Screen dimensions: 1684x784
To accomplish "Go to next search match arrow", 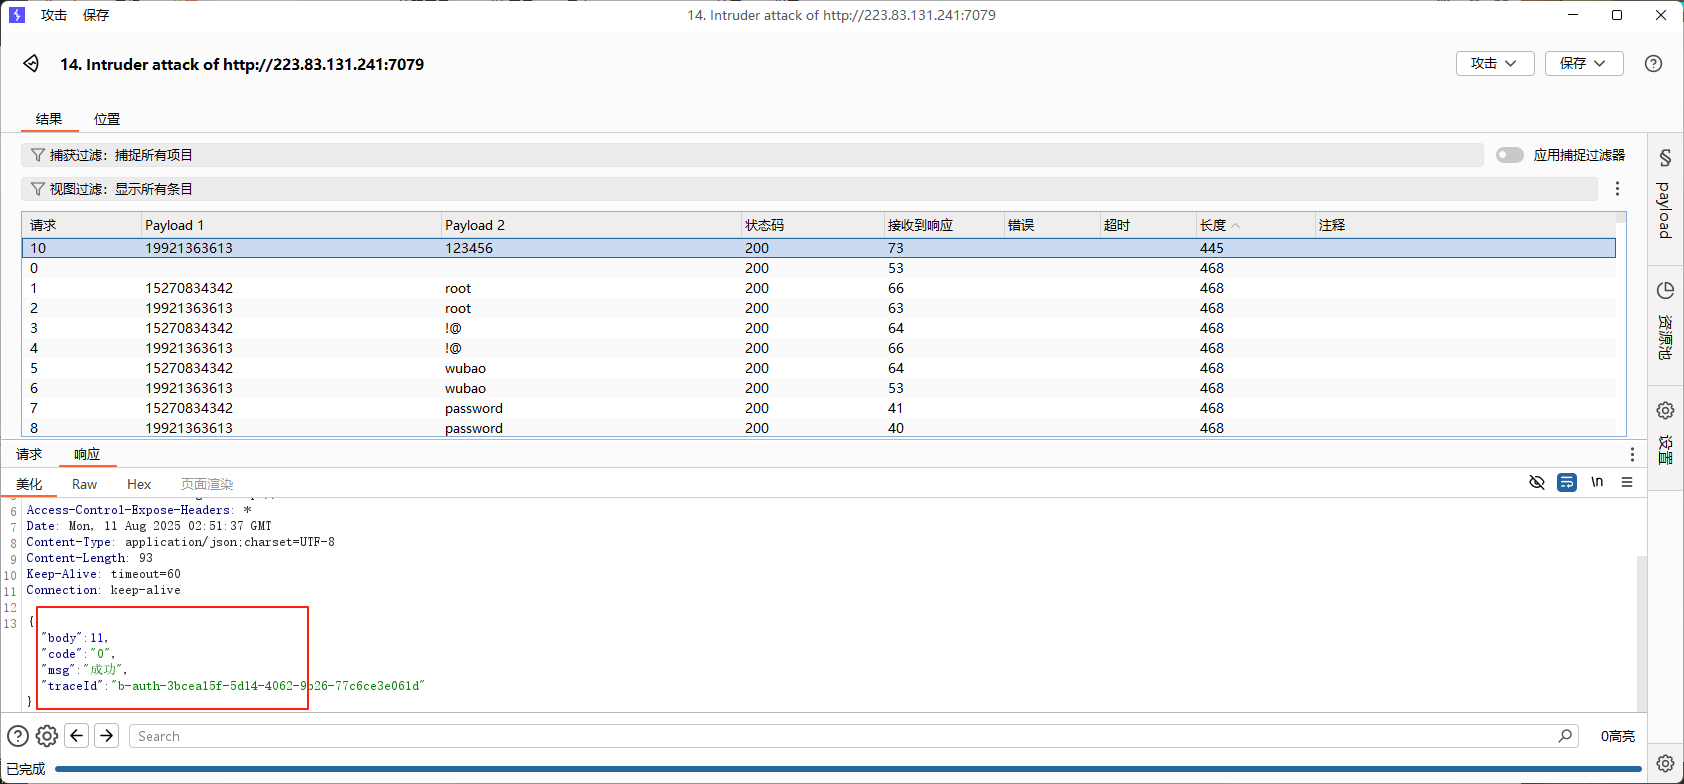I will [107, 736].
